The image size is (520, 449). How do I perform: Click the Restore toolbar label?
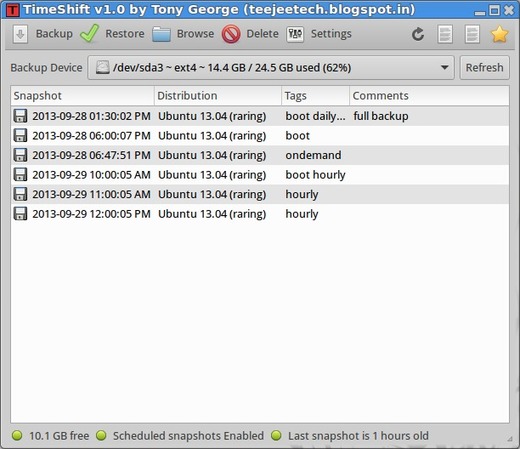click(125, 34)
